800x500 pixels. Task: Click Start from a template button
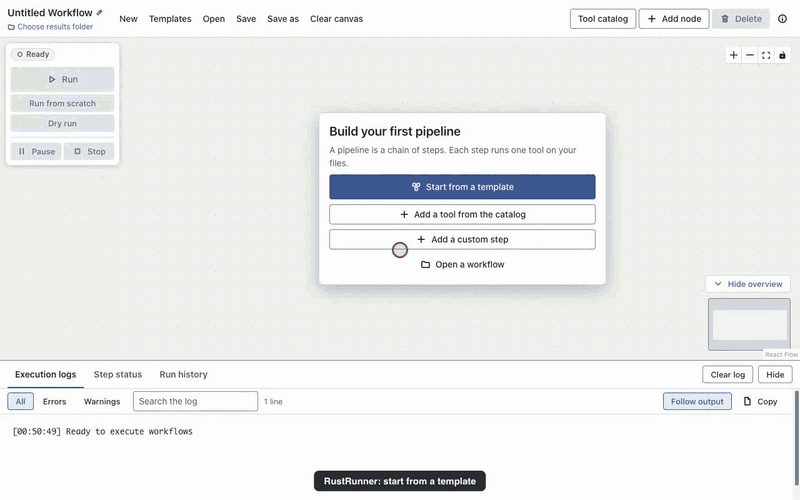coord(462,187)
